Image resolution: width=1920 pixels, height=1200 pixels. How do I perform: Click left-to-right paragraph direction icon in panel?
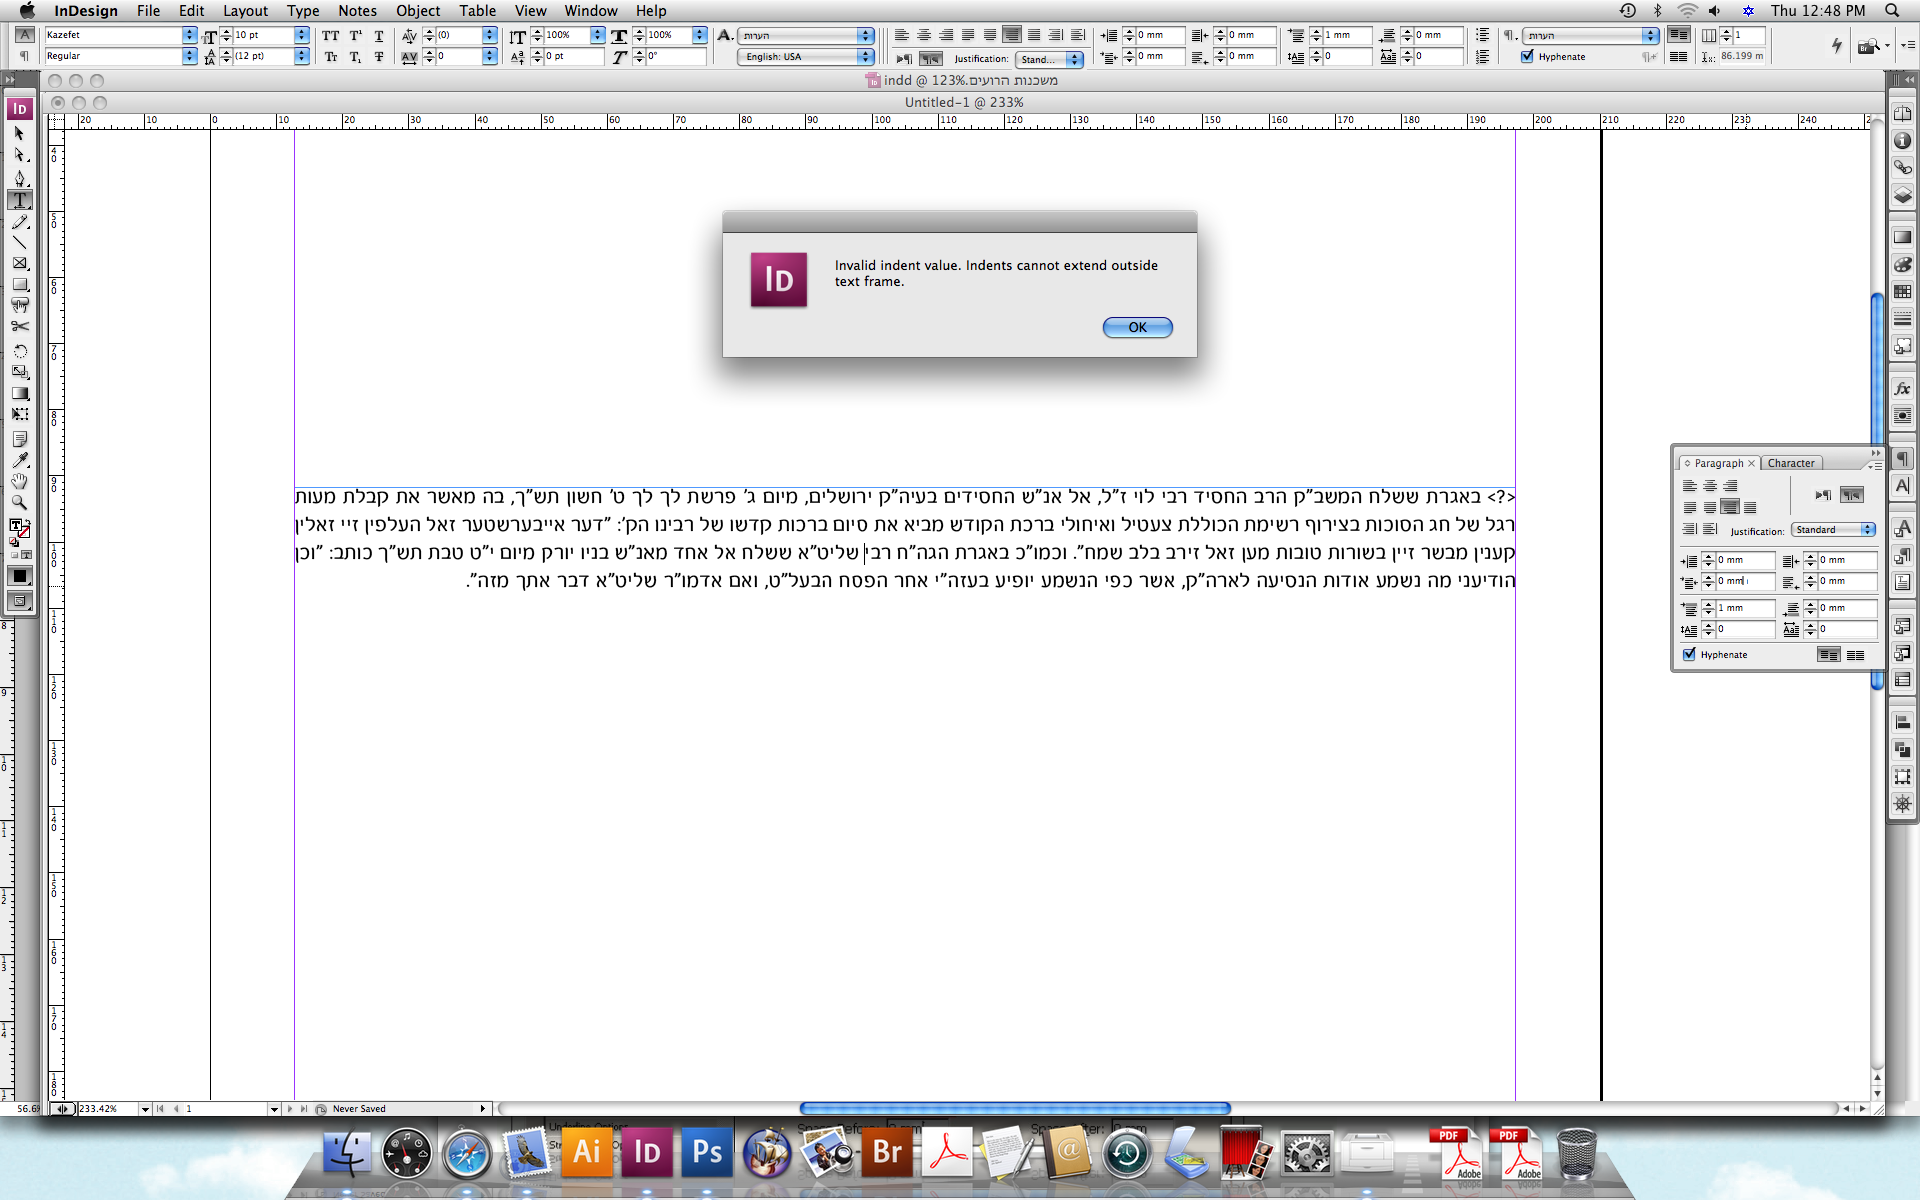click(x=1823, y=495)
